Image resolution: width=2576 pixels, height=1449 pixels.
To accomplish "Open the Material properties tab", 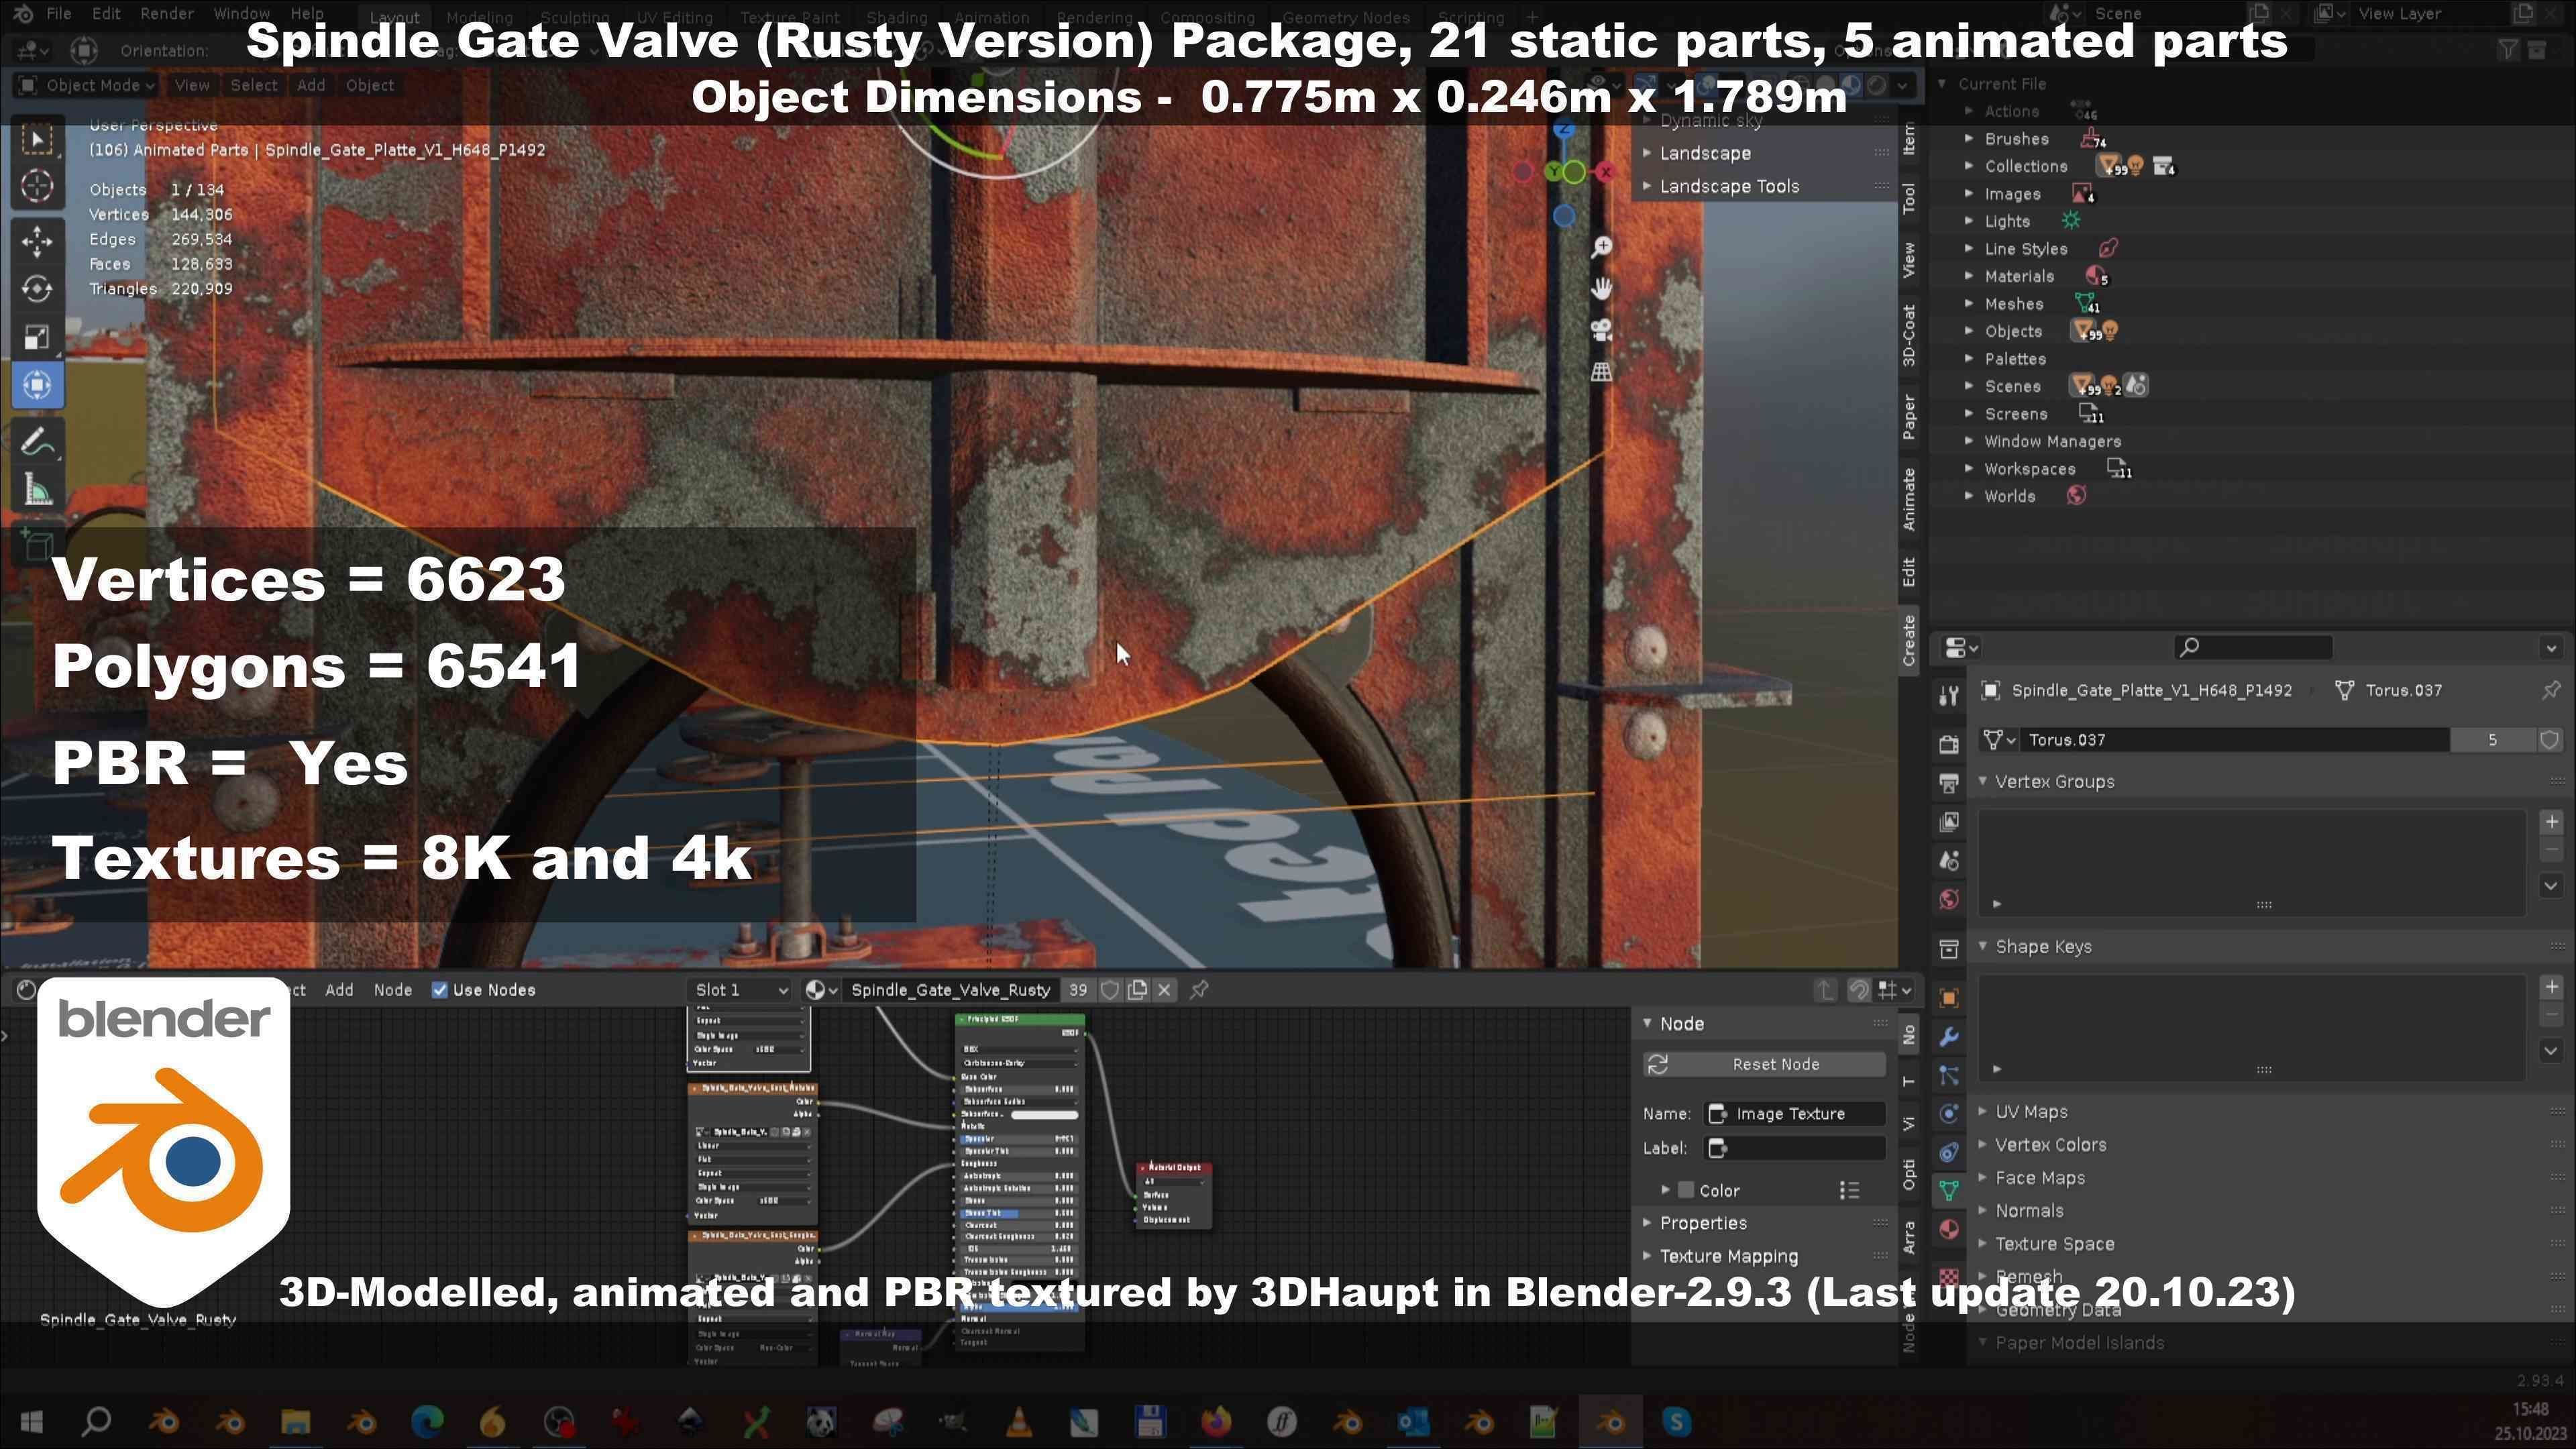I will coord(1948,1230).
